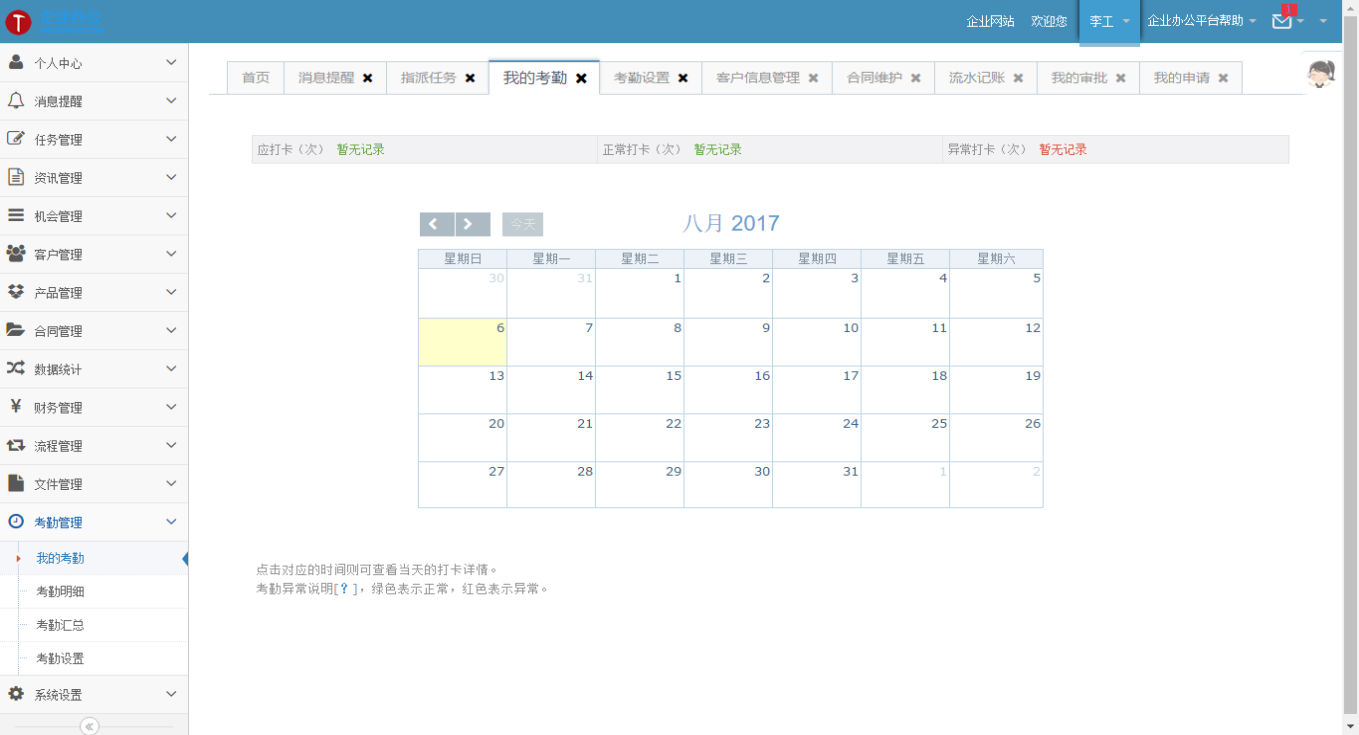Click the 个人中心 person icon
This screenshot has height=735, width=1359.
pos(16,62)
